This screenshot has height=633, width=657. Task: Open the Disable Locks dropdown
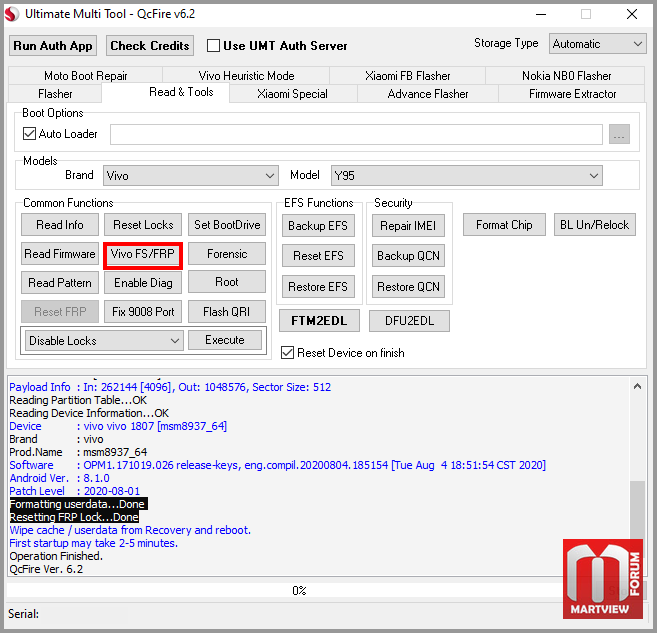tap(104, 341)
